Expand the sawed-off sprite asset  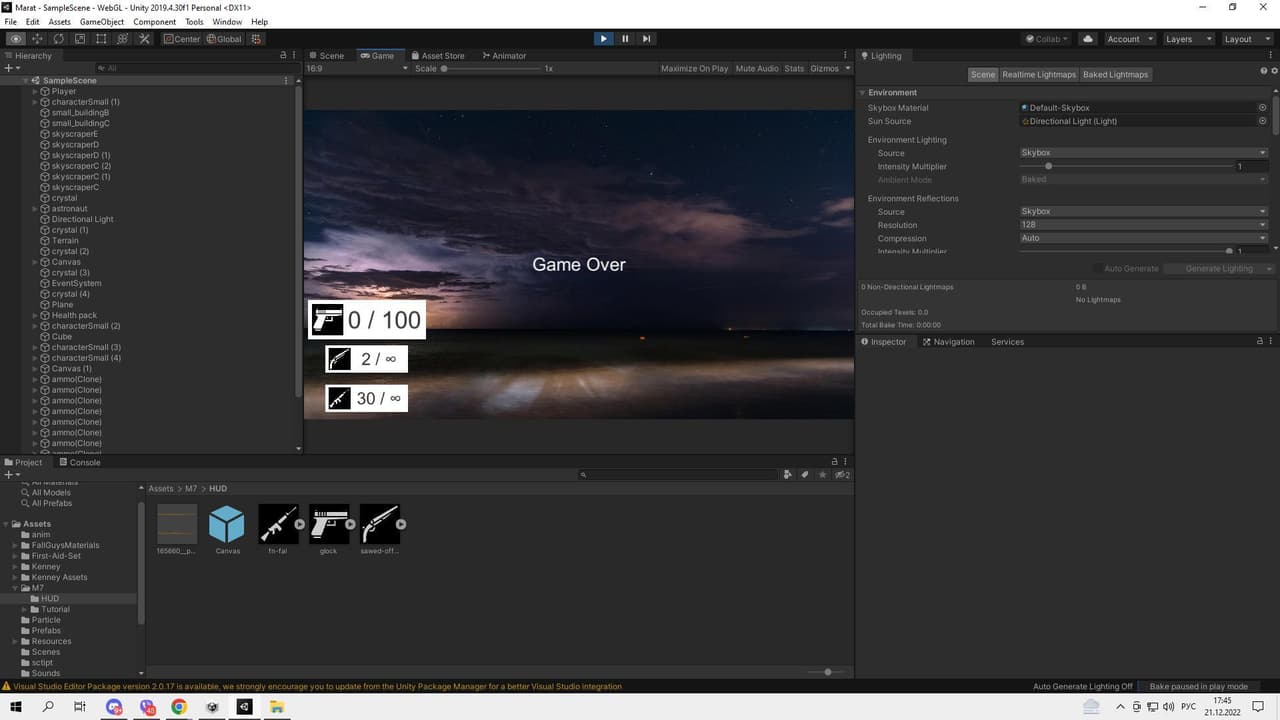point(401,524)
